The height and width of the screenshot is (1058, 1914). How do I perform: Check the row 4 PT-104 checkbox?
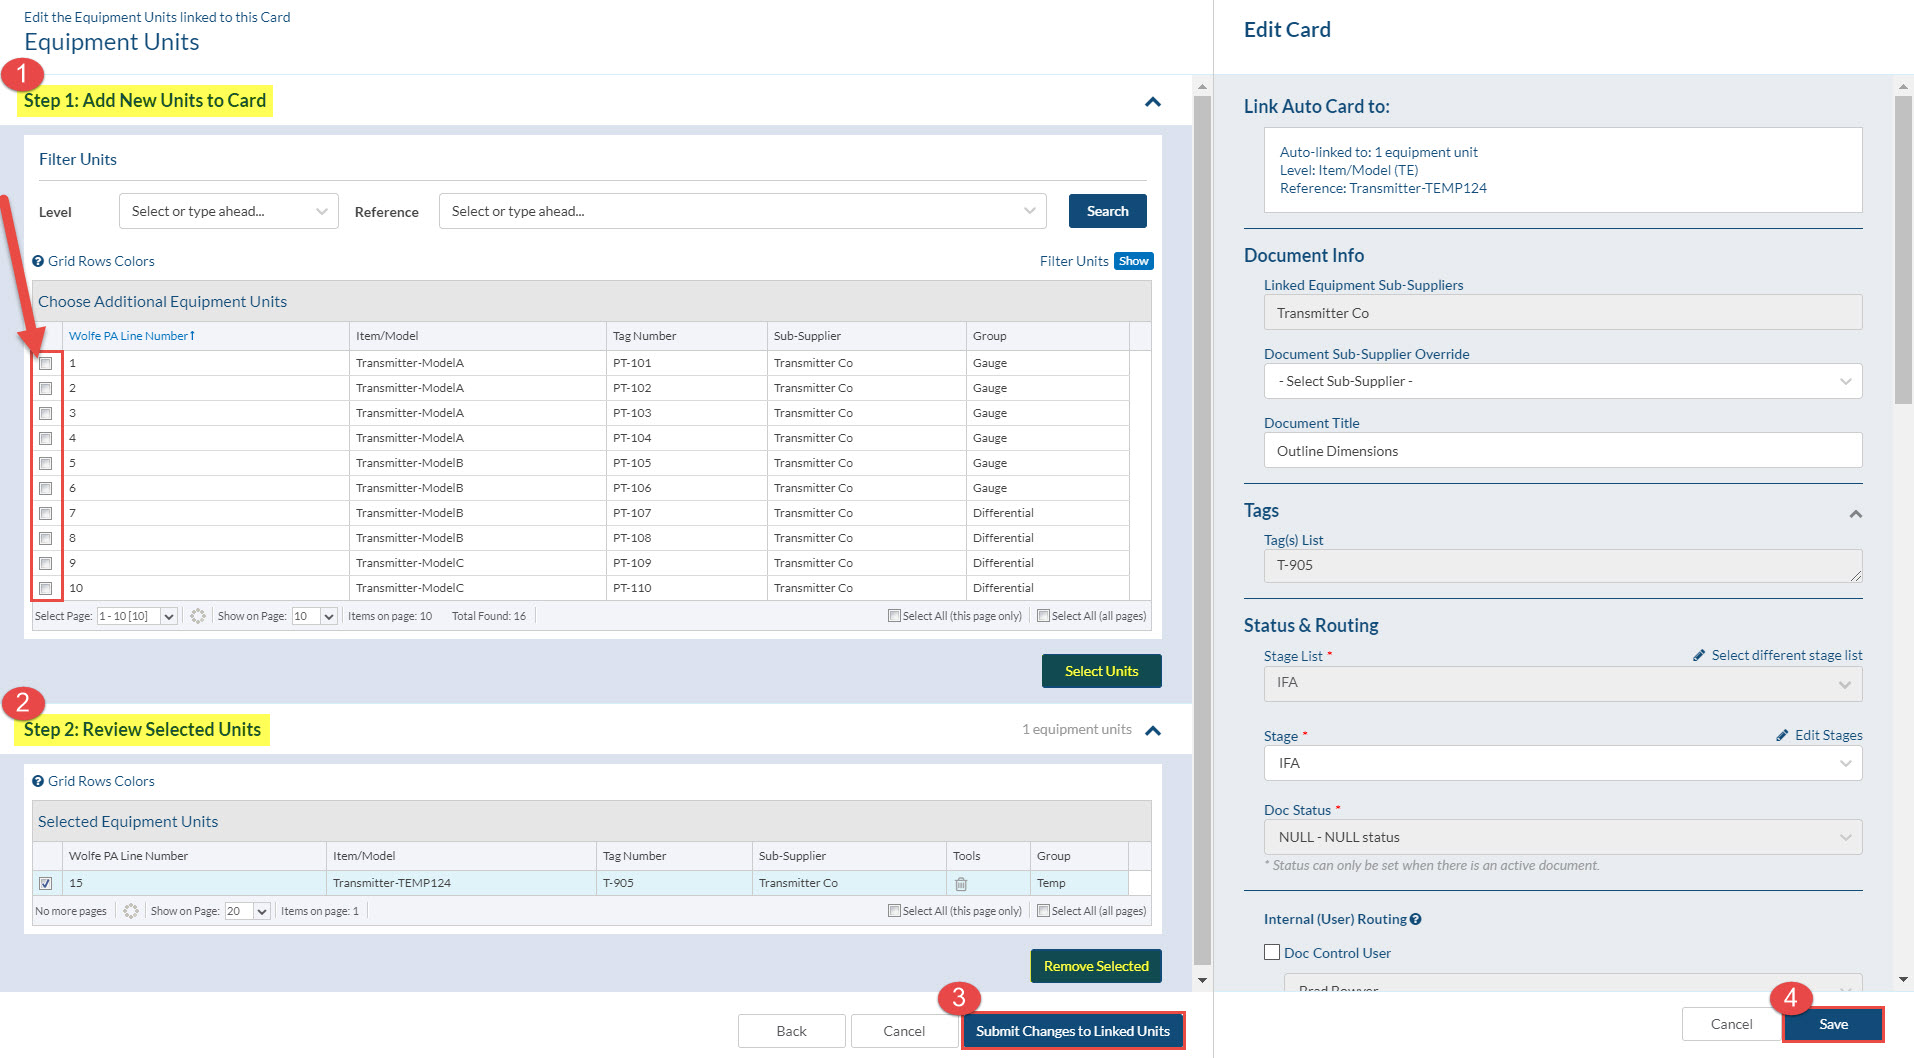45,438
